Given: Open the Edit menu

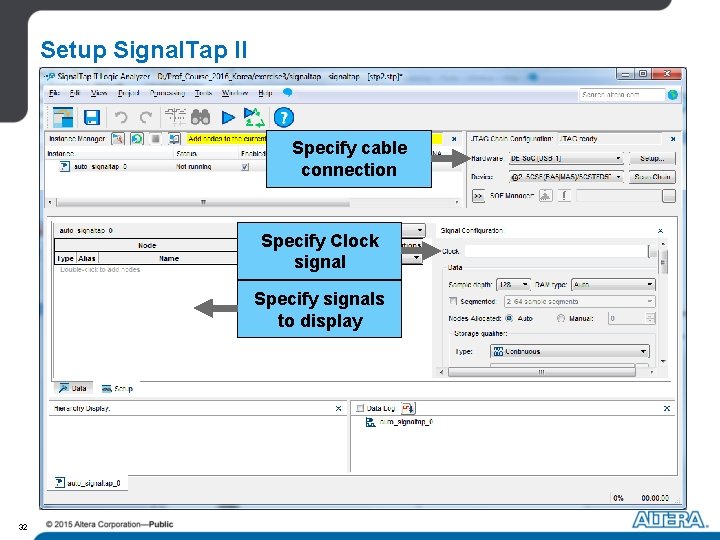Looking at the screenshot, I should click(75, 93).
